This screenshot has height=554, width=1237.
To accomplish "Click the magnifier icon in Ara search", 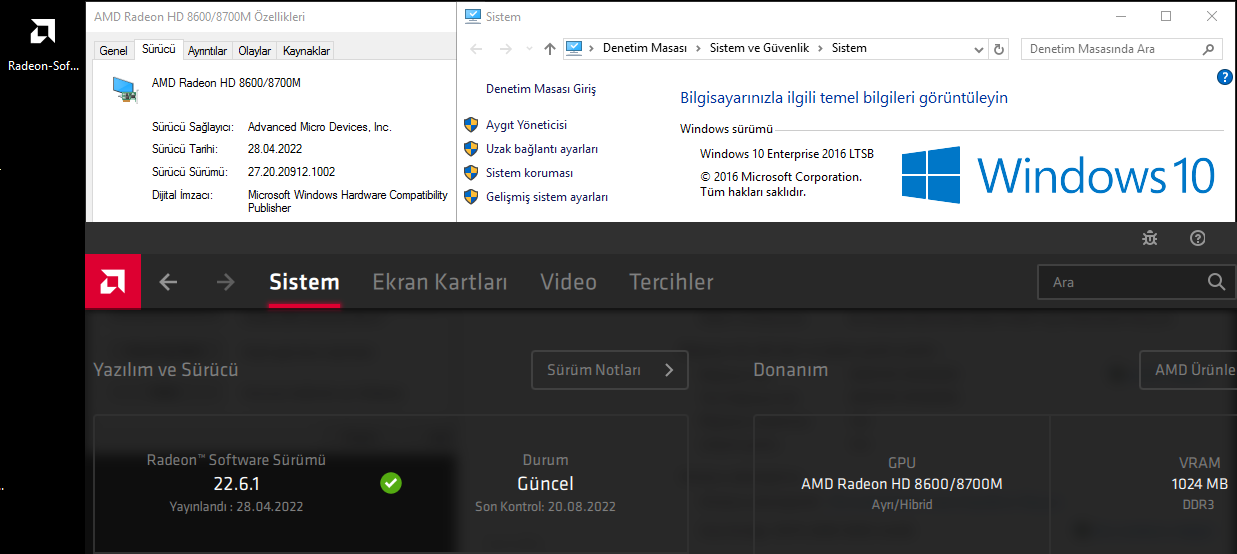I will pyautogui.click(x=1216, y=282).
